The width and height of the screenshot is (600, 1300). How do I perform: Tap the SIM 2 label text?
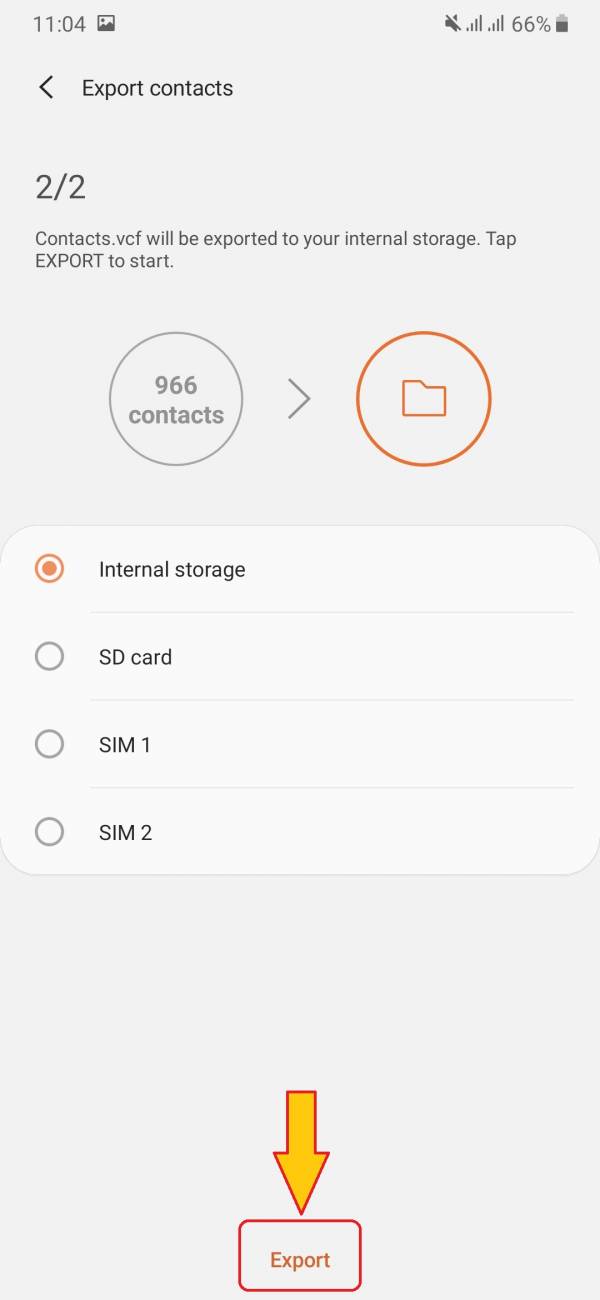point(125,832)
